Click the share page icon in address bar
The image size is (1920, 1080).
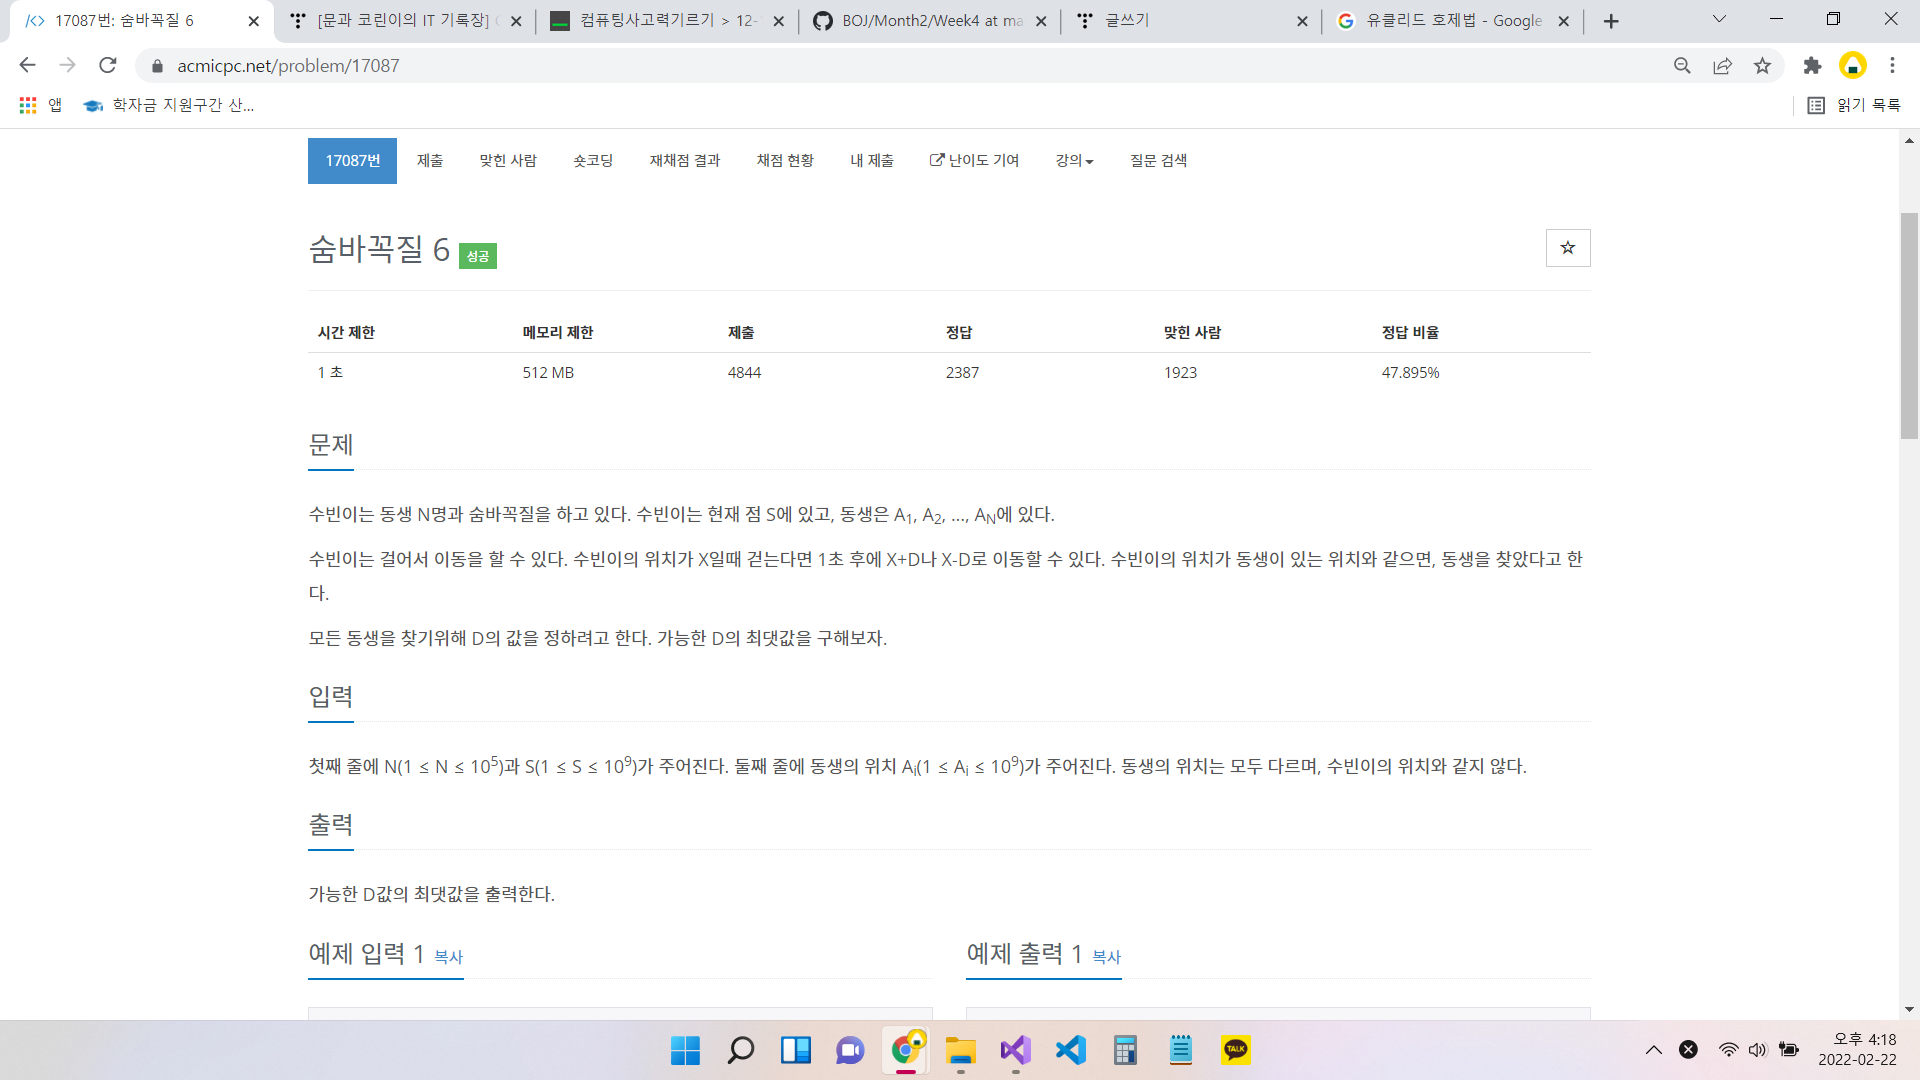tap(1722, 66)
